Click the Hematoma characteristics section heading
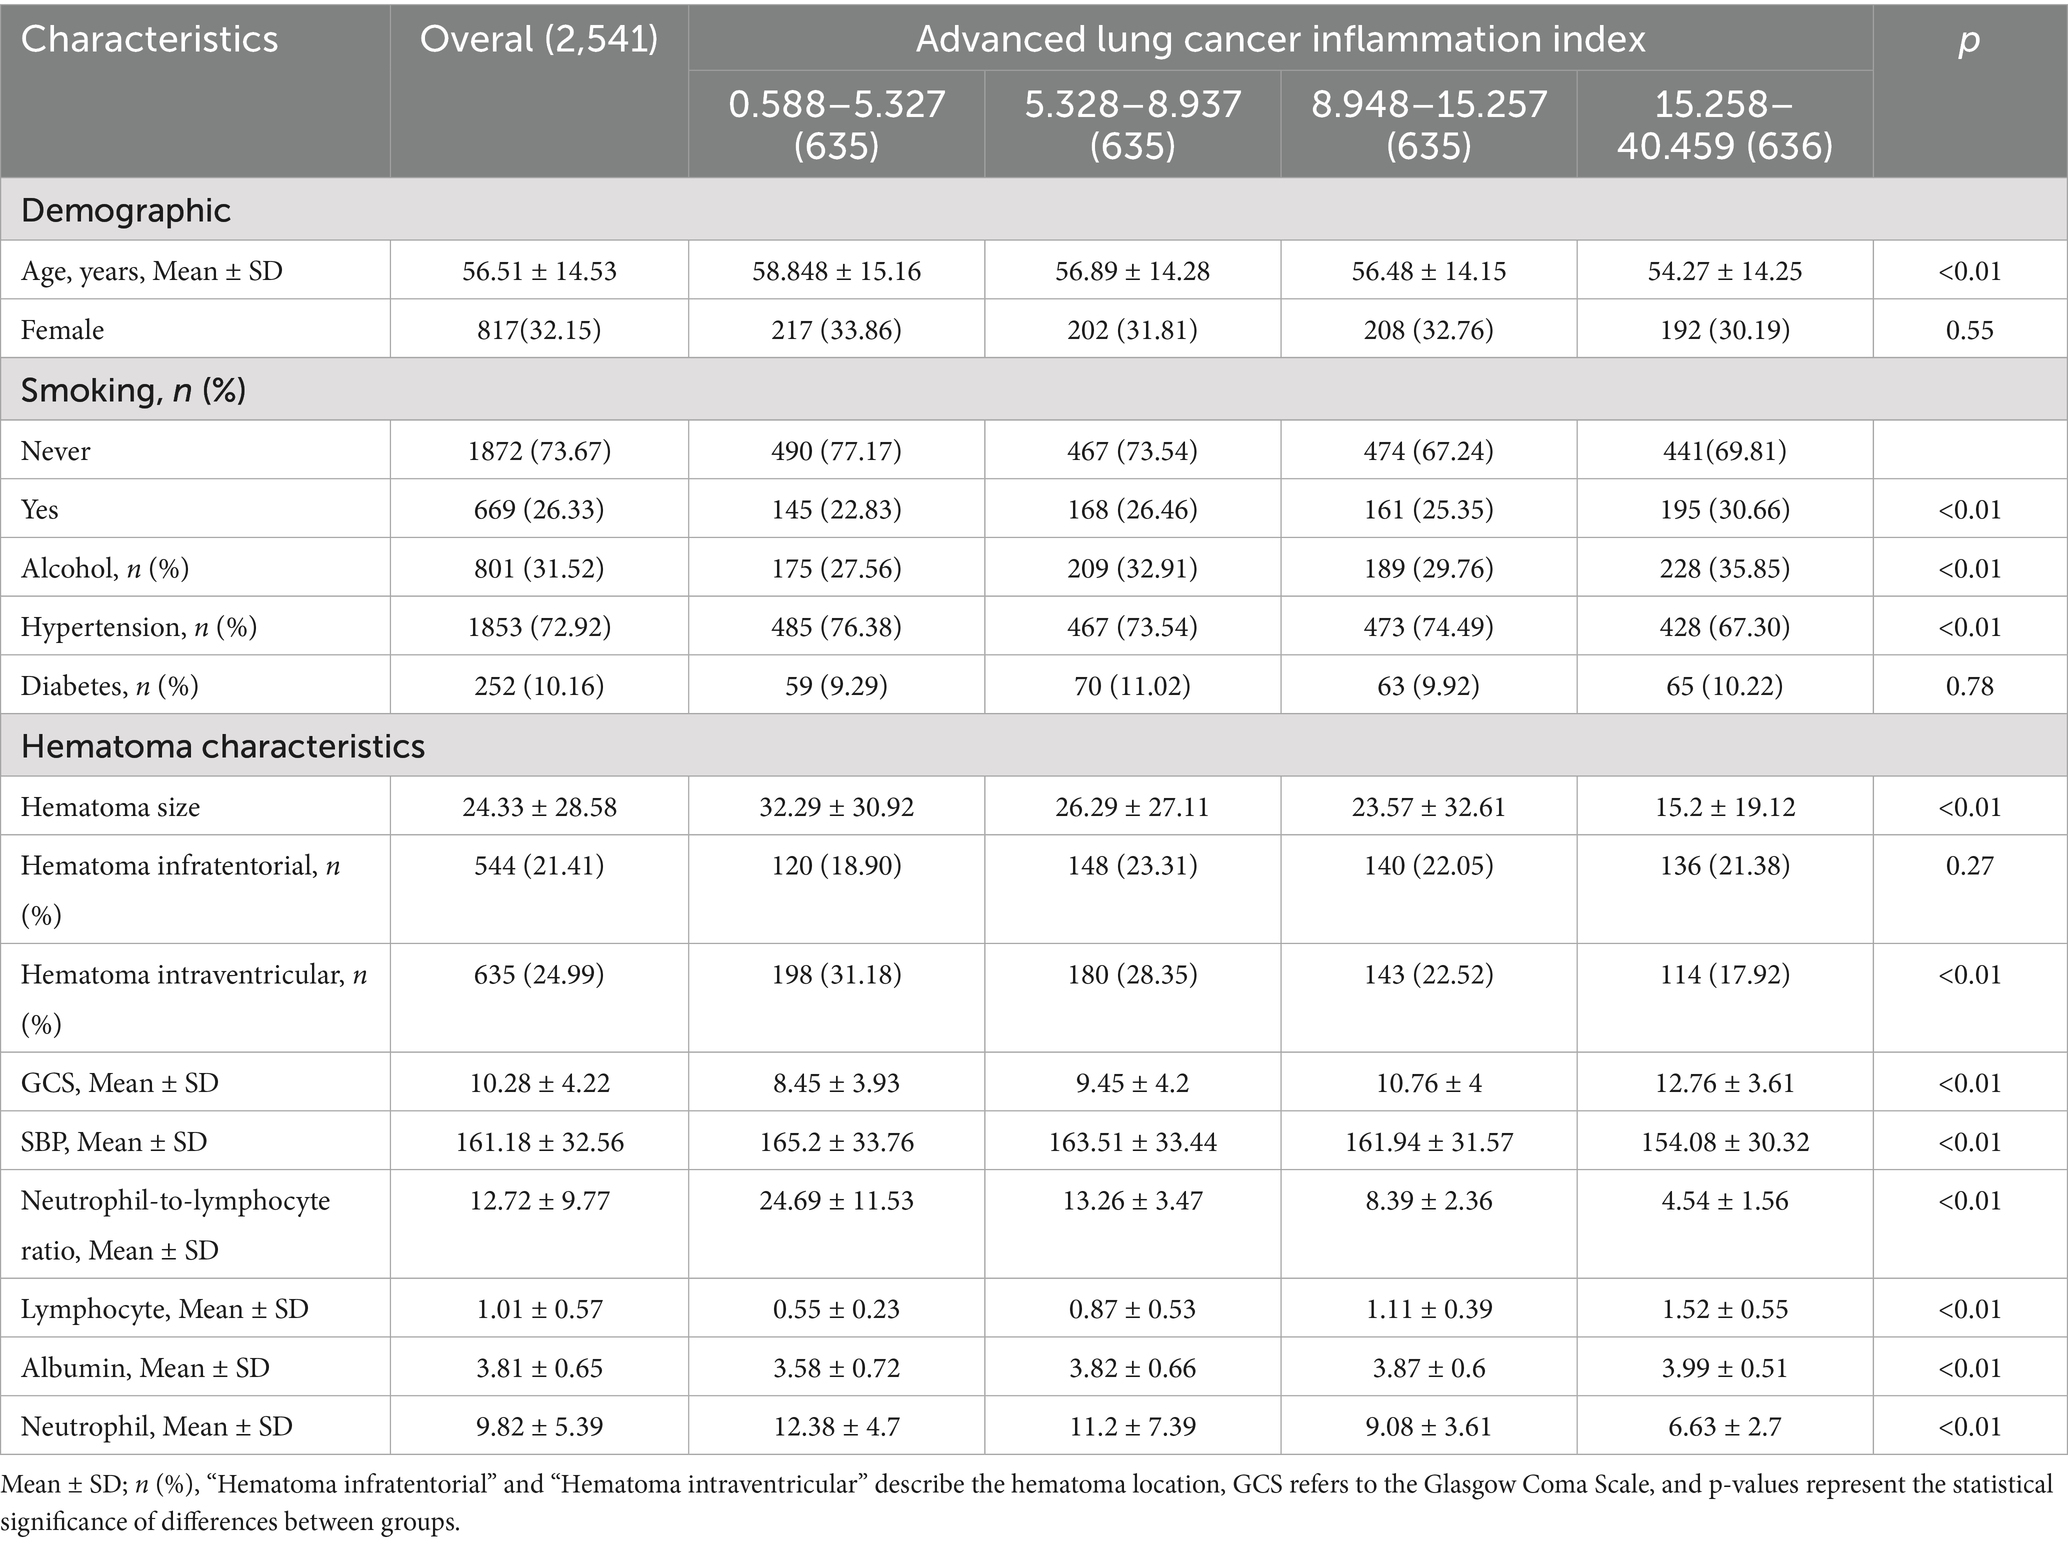2068x1544 pixels. pyautogui.click(x=223, y=747)
